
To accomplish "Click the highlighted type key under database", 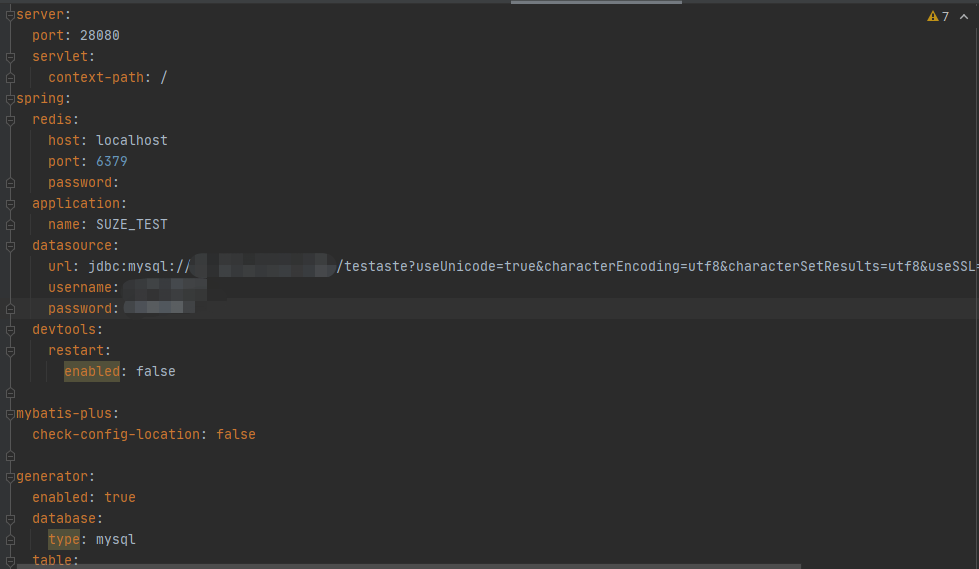I will pos(64,539).
